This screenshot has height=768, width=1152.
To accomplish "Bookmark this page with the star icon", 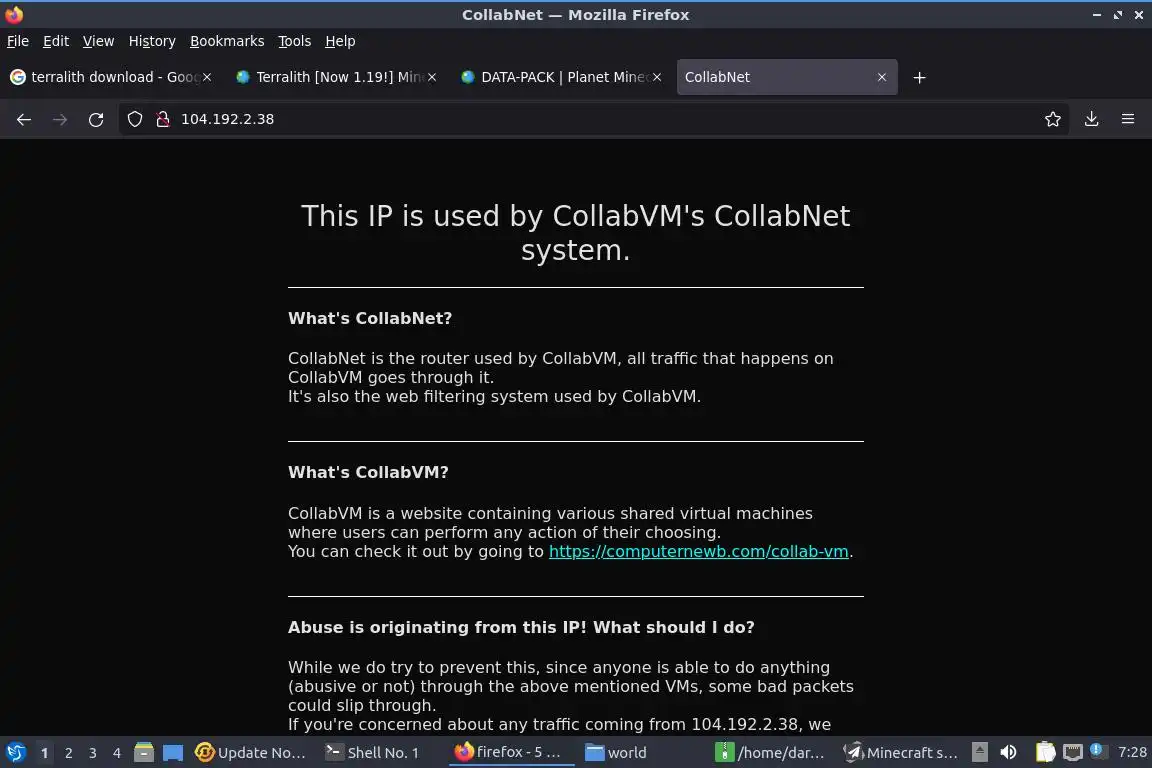I will tap(1053, 119).
